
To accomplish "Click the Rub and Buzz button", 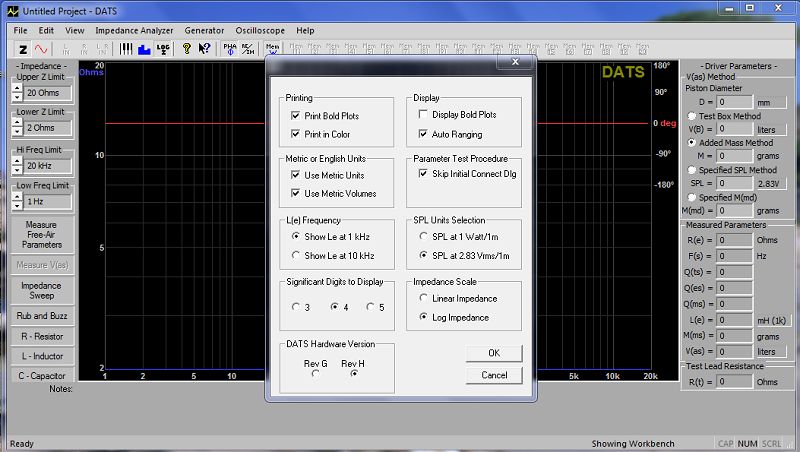I will 42,316.
